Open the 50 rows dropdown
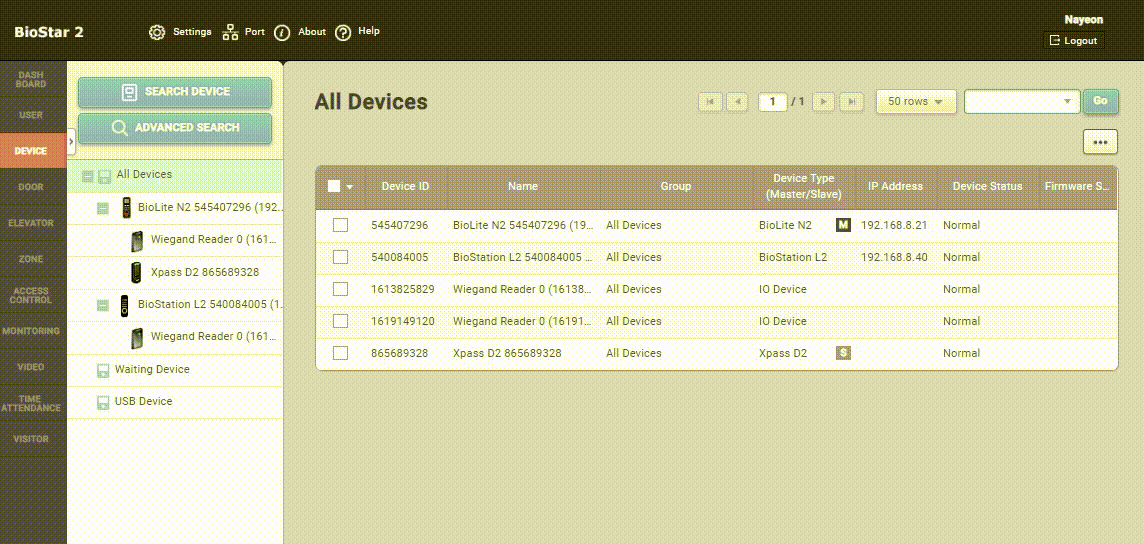The width and height of the screenshot is (1144, 544). point(916,102)
